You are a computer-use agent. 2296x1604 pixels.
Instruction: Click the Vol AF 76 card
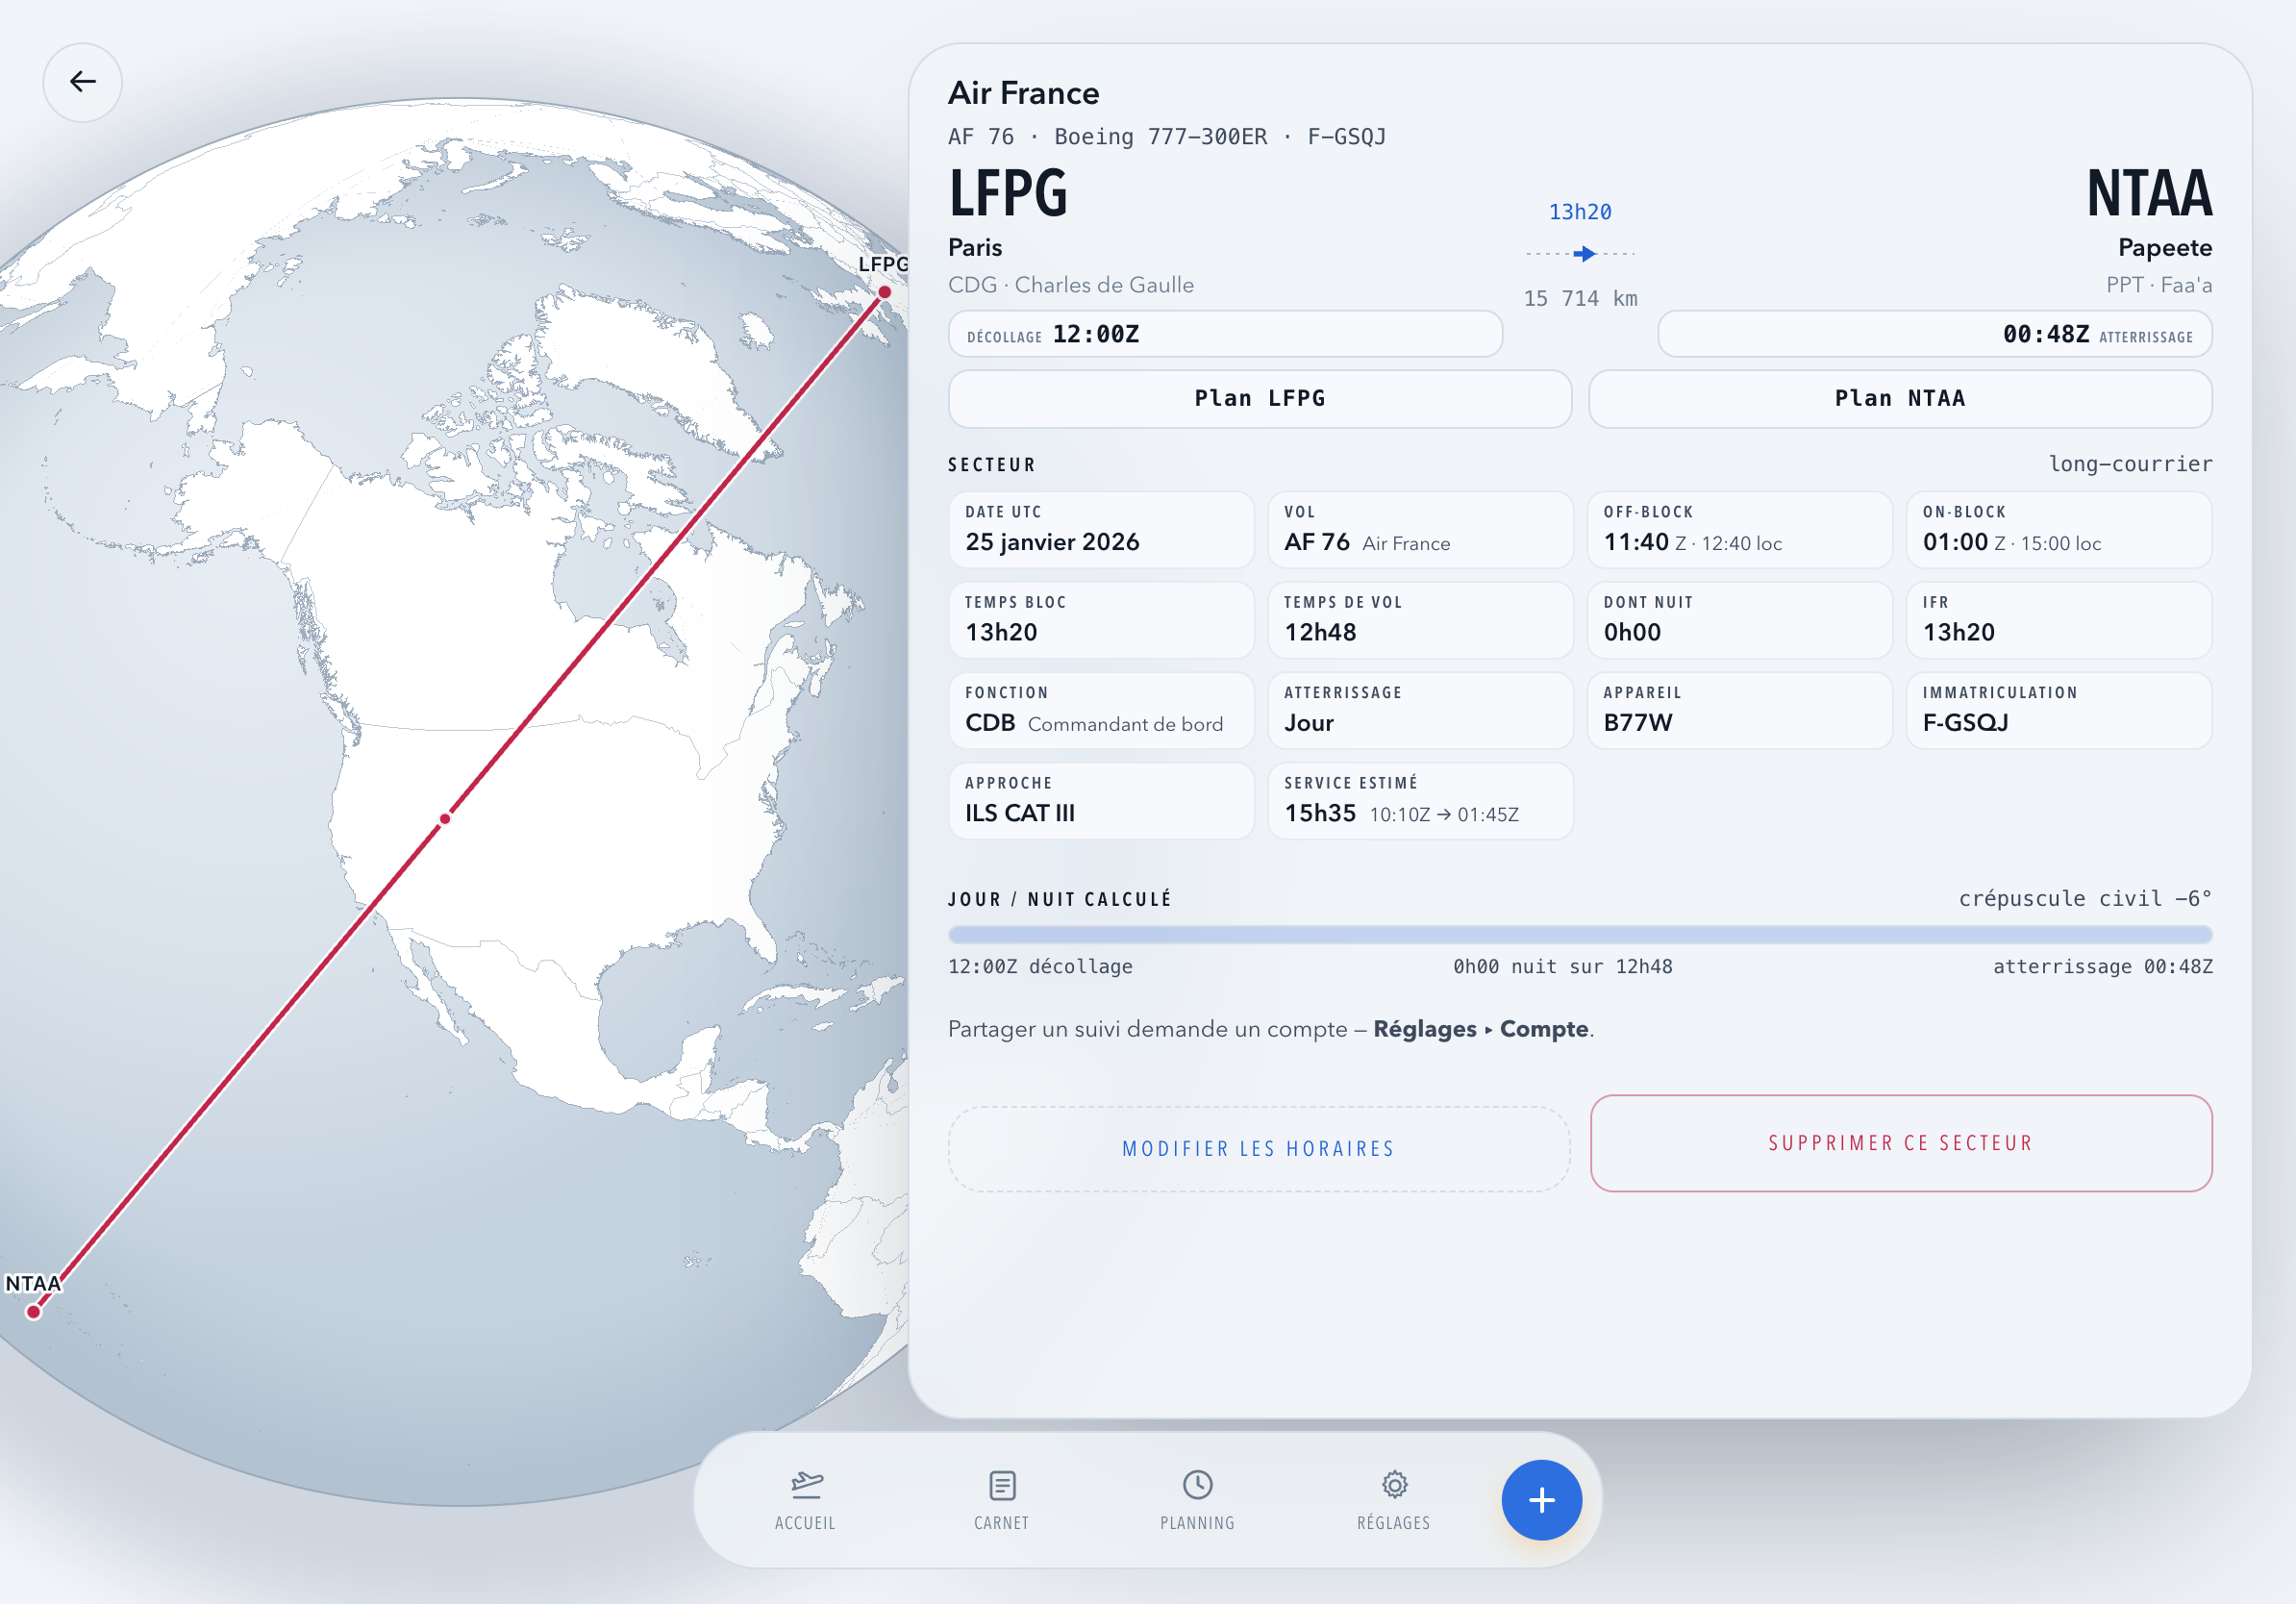tap(1420, 529)
